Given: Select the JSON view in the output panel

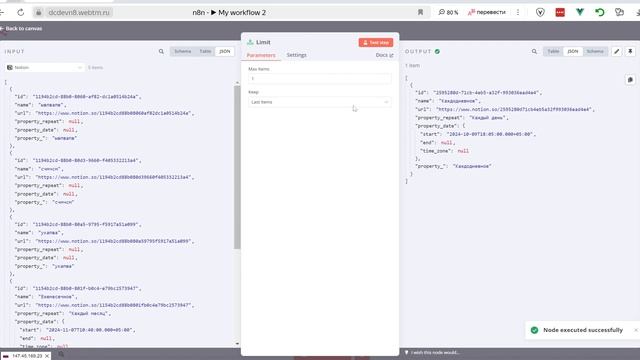Looking at the screenshot, I should pyautogui.click(x=573, y=51).
